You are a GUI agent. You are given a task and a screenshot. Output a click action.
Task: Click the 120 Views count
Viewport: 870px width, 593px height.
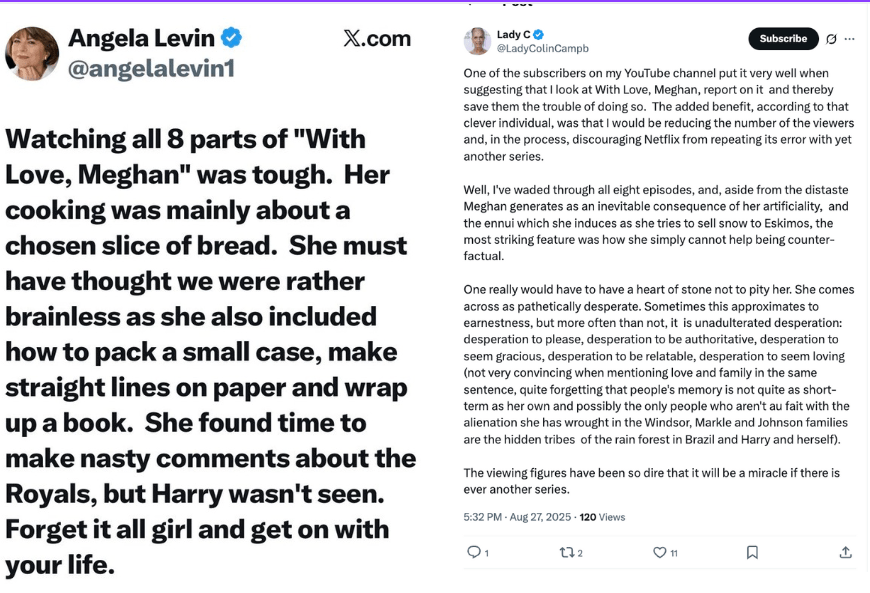coord(602,517)
